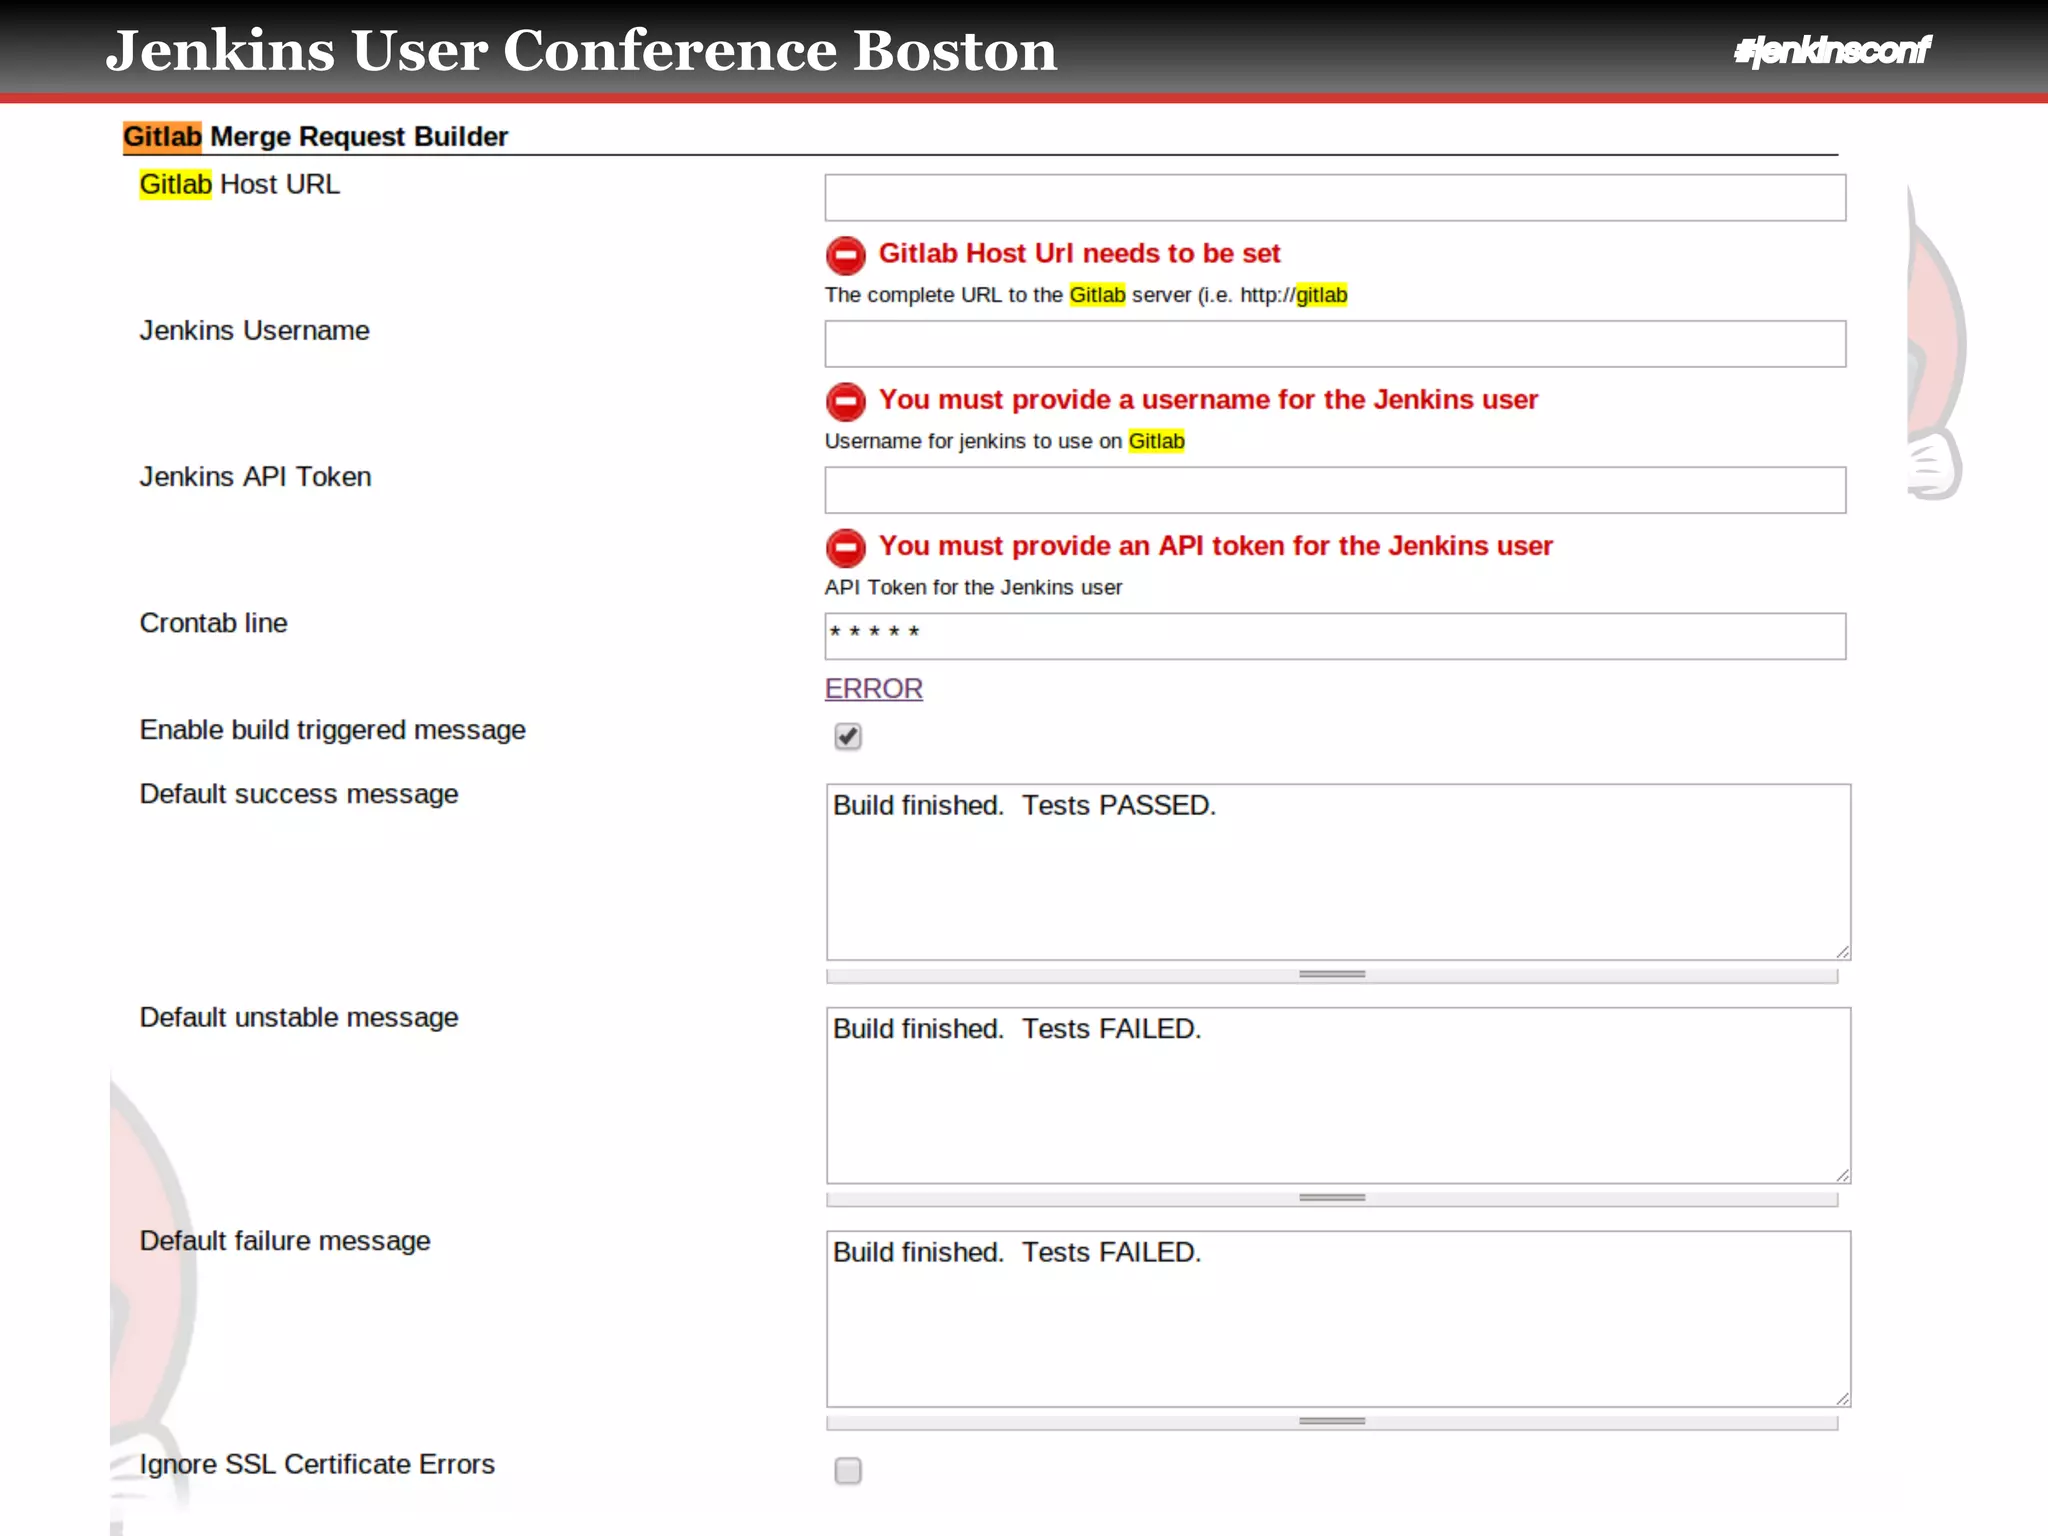Viewport: 2048px width, 1536px height.
Task: Grab resize bar under failure message textarea
Action: (x=1332, y=1422)
